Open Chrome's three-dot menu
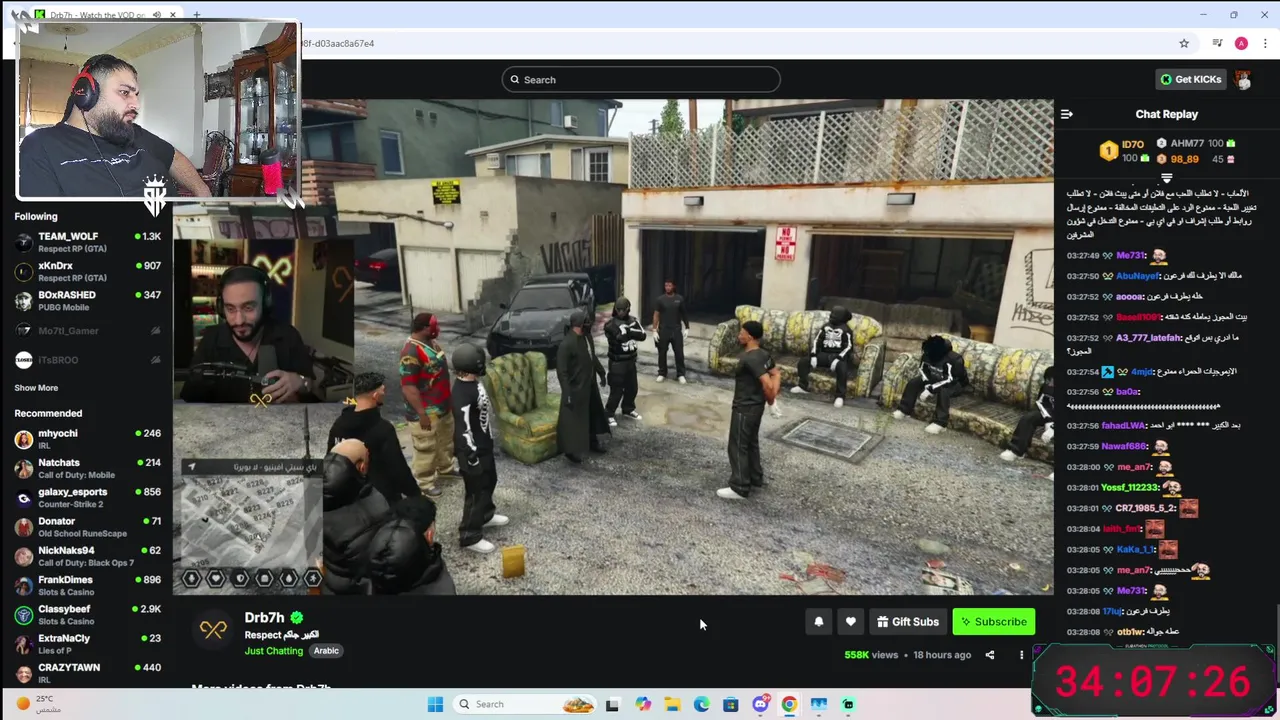The height and width of the screenshot is (720, 1280). click(x=1265, y=43)
